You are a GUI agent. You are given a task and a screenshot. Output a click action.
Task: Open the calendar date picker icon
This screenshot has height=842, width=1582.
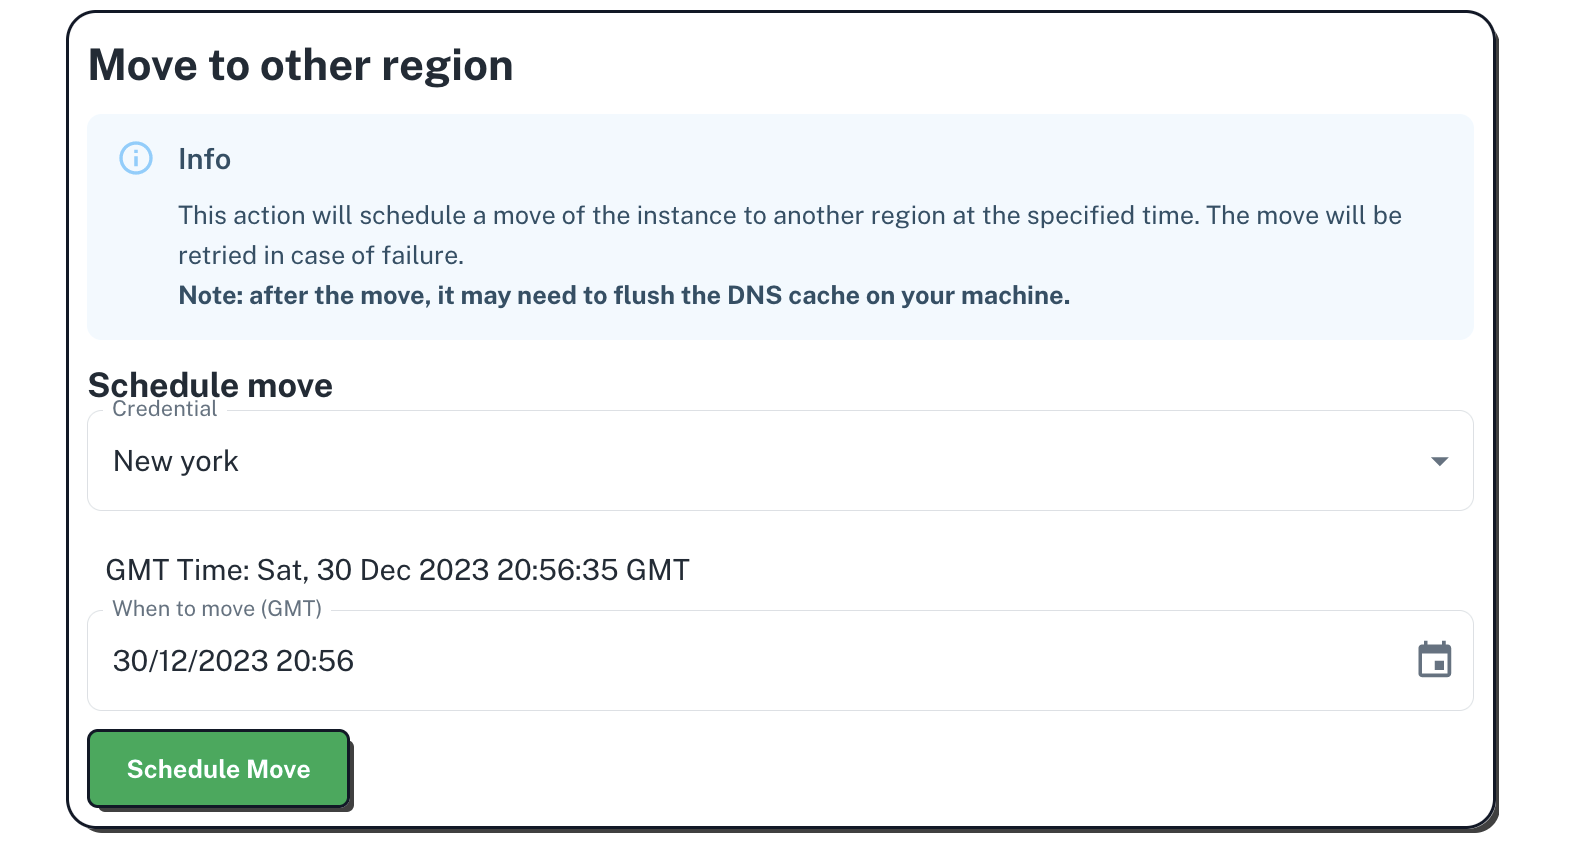[x=1434, y=660]
